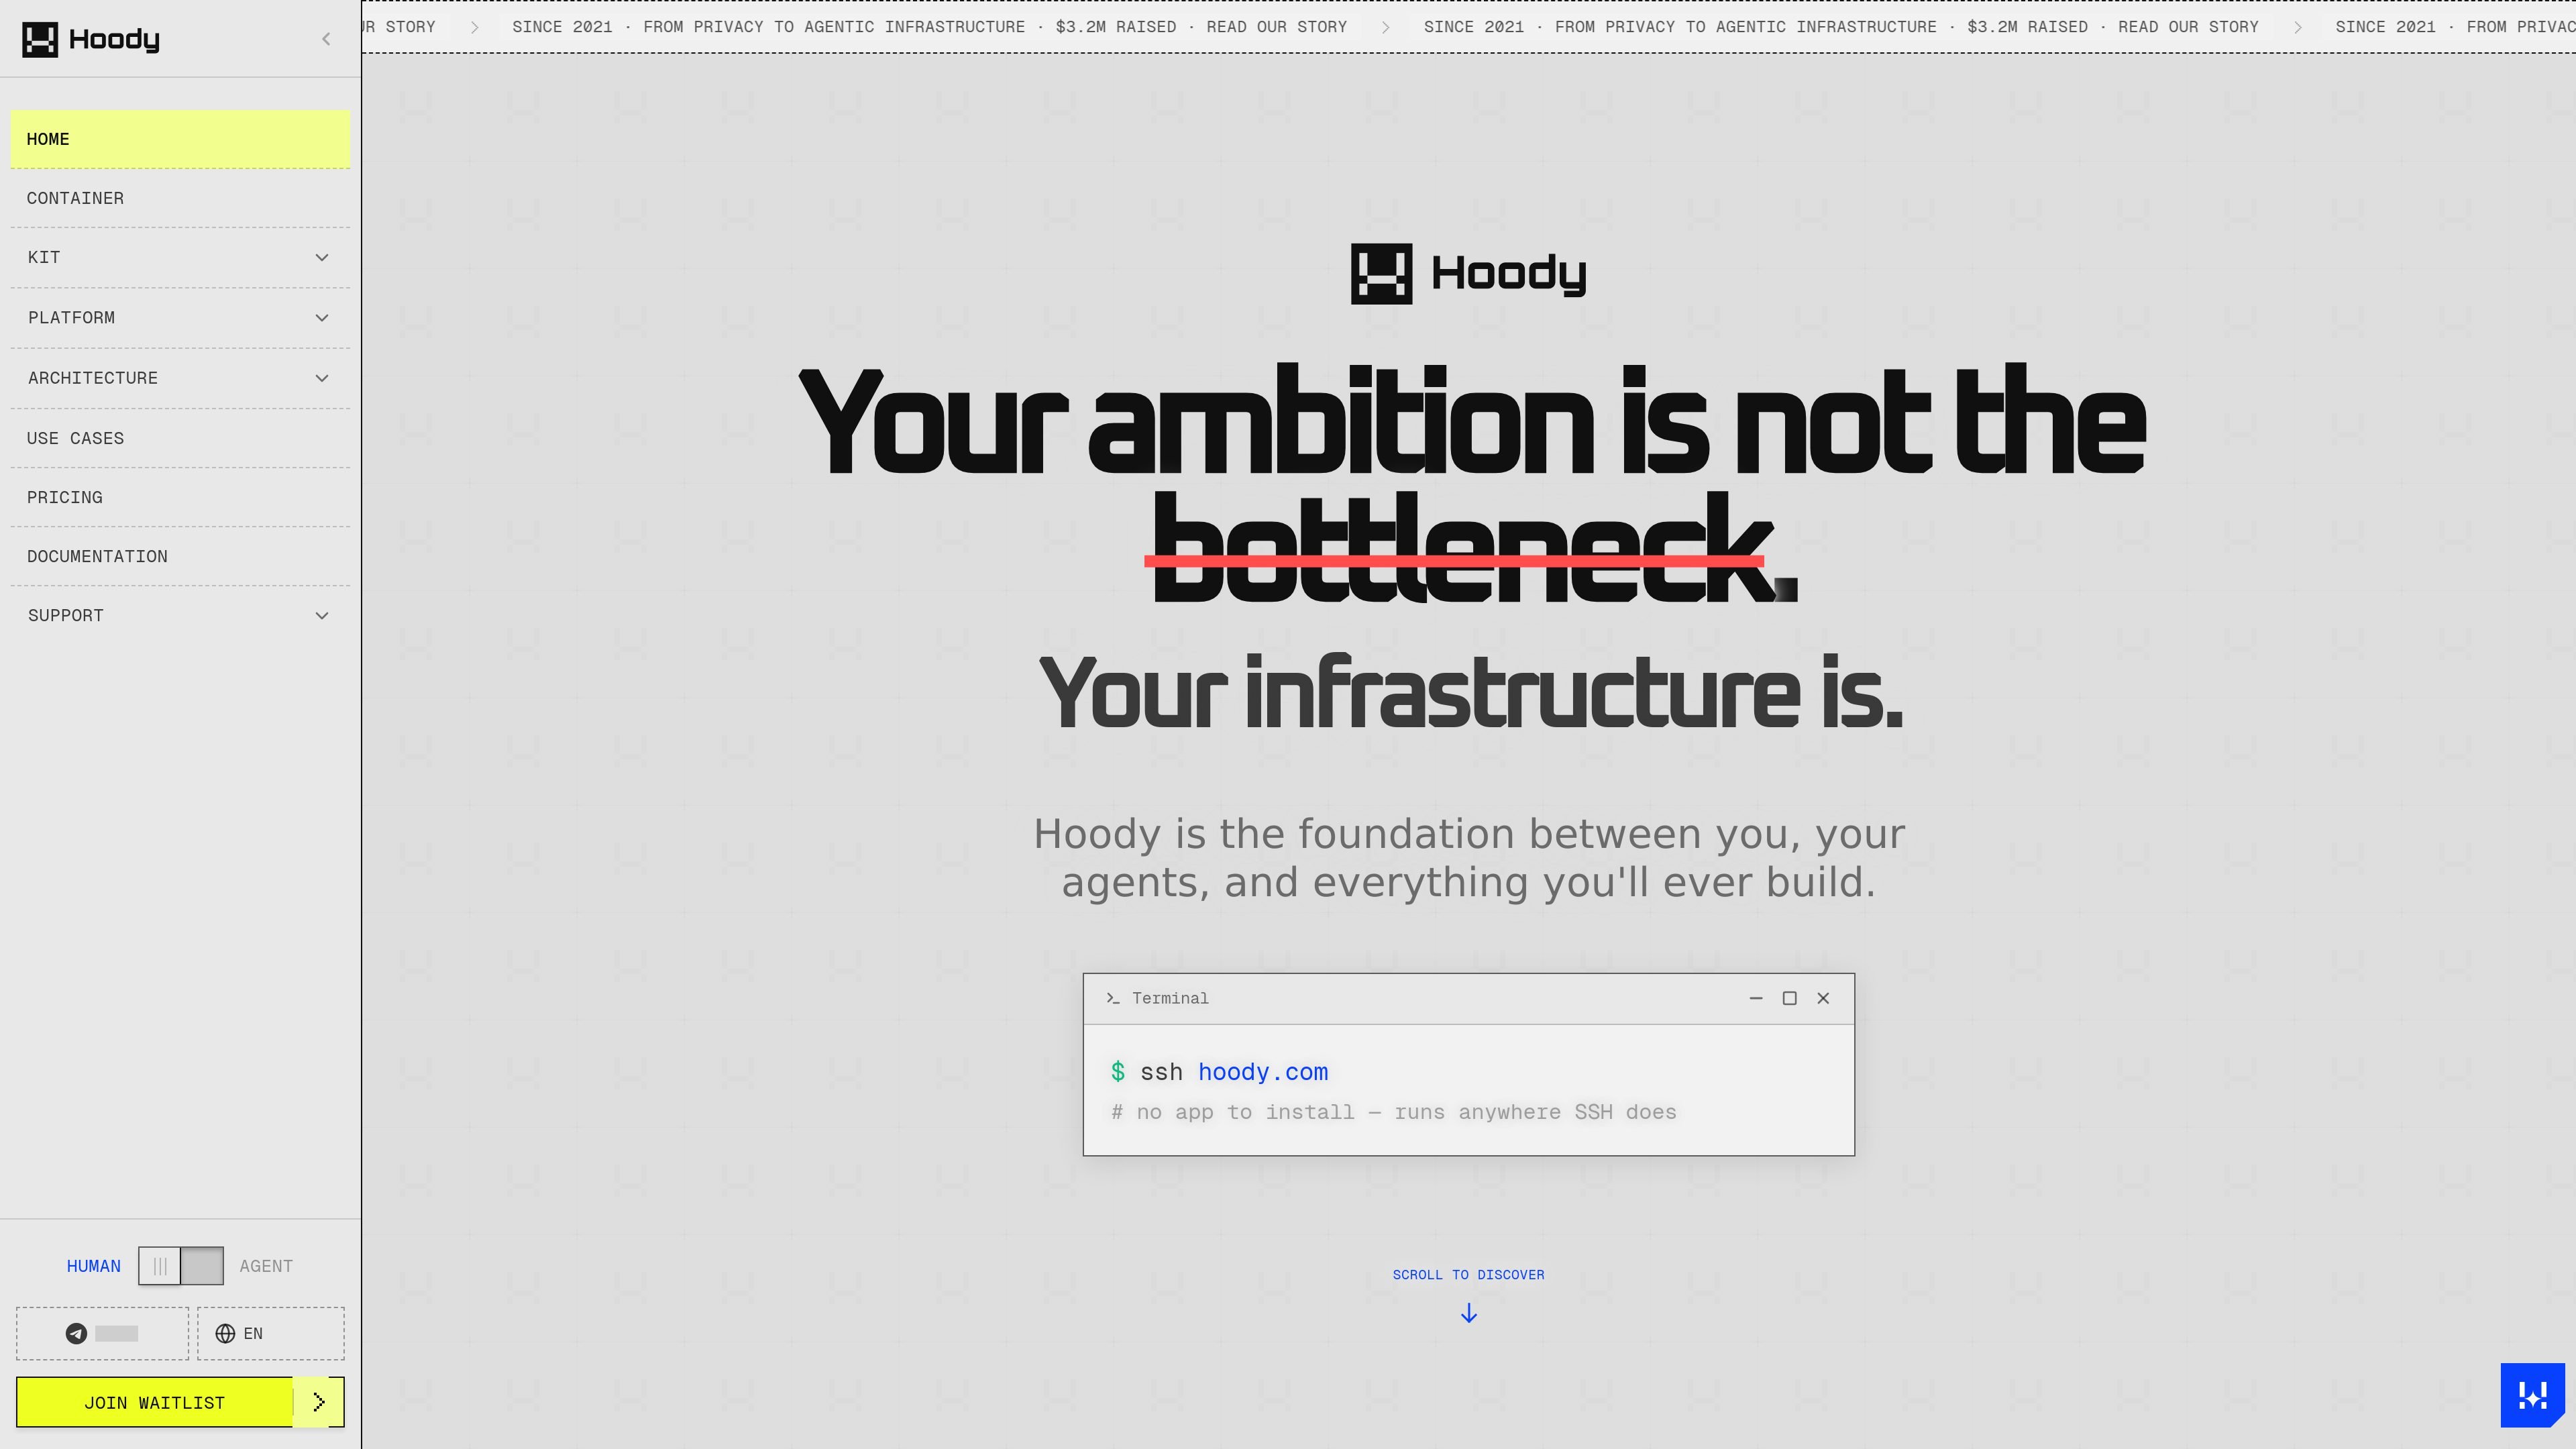Viewport: 2576px width, 1449px height.
Task: Open the EN language selector
Action: pos(271,1333)
